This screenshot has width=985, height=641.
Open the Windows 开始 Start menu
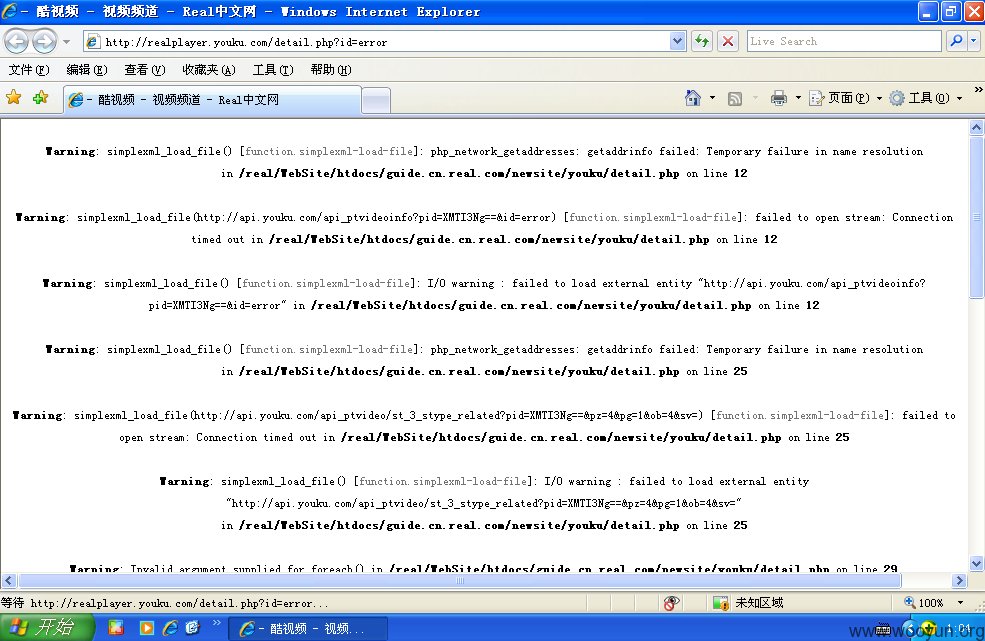(x=45, y=627)
